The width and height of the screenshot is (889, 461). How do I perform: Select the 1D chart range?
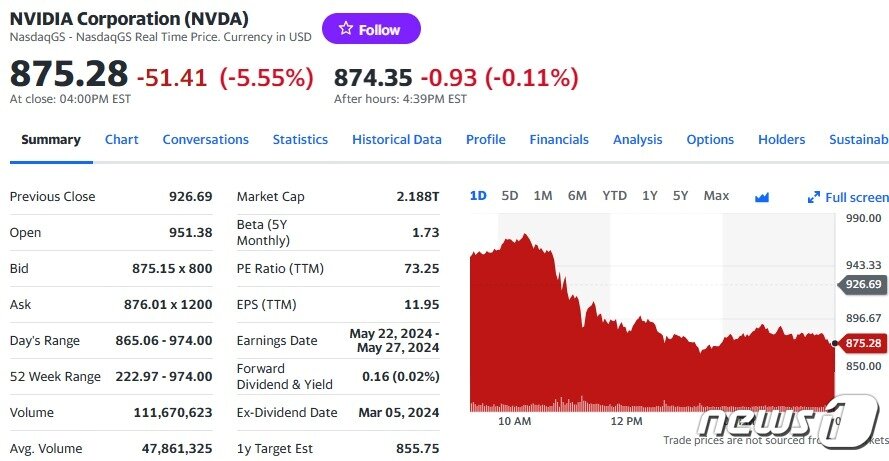pyautogui.click(x=478, y=196)
